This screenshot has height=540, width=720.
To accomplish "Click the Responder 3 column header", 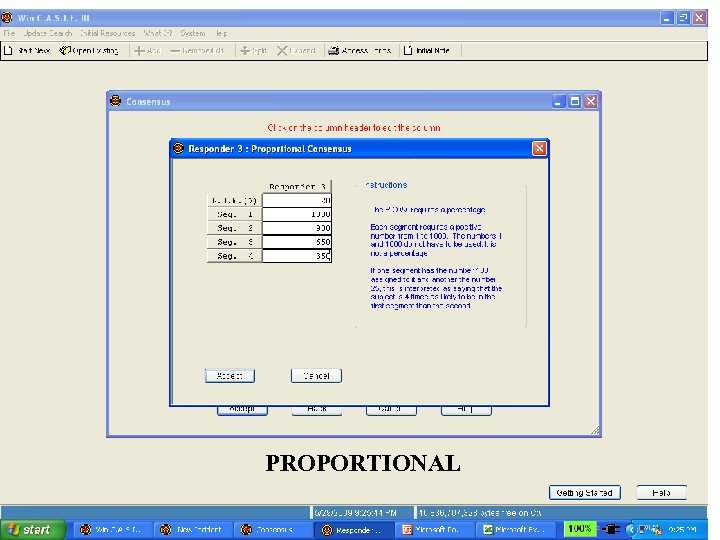I will click(297, 186).
